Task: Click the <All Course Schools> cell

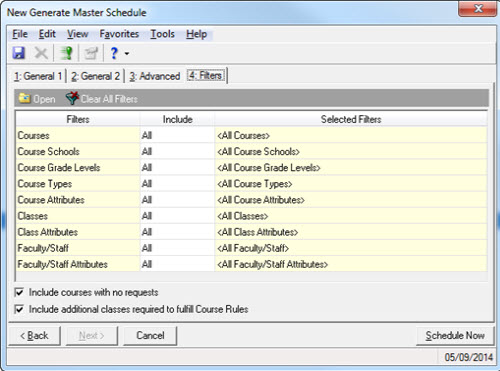Action: 351,151
